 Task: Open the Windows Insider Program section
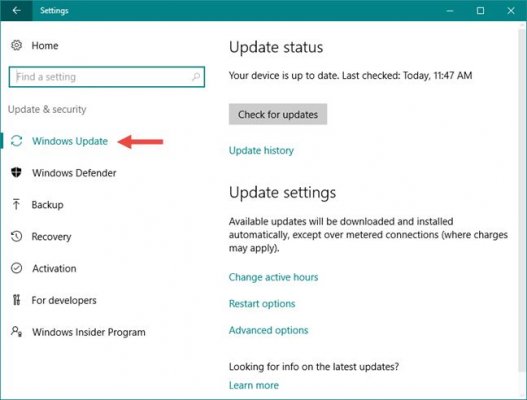pos(89,332)
